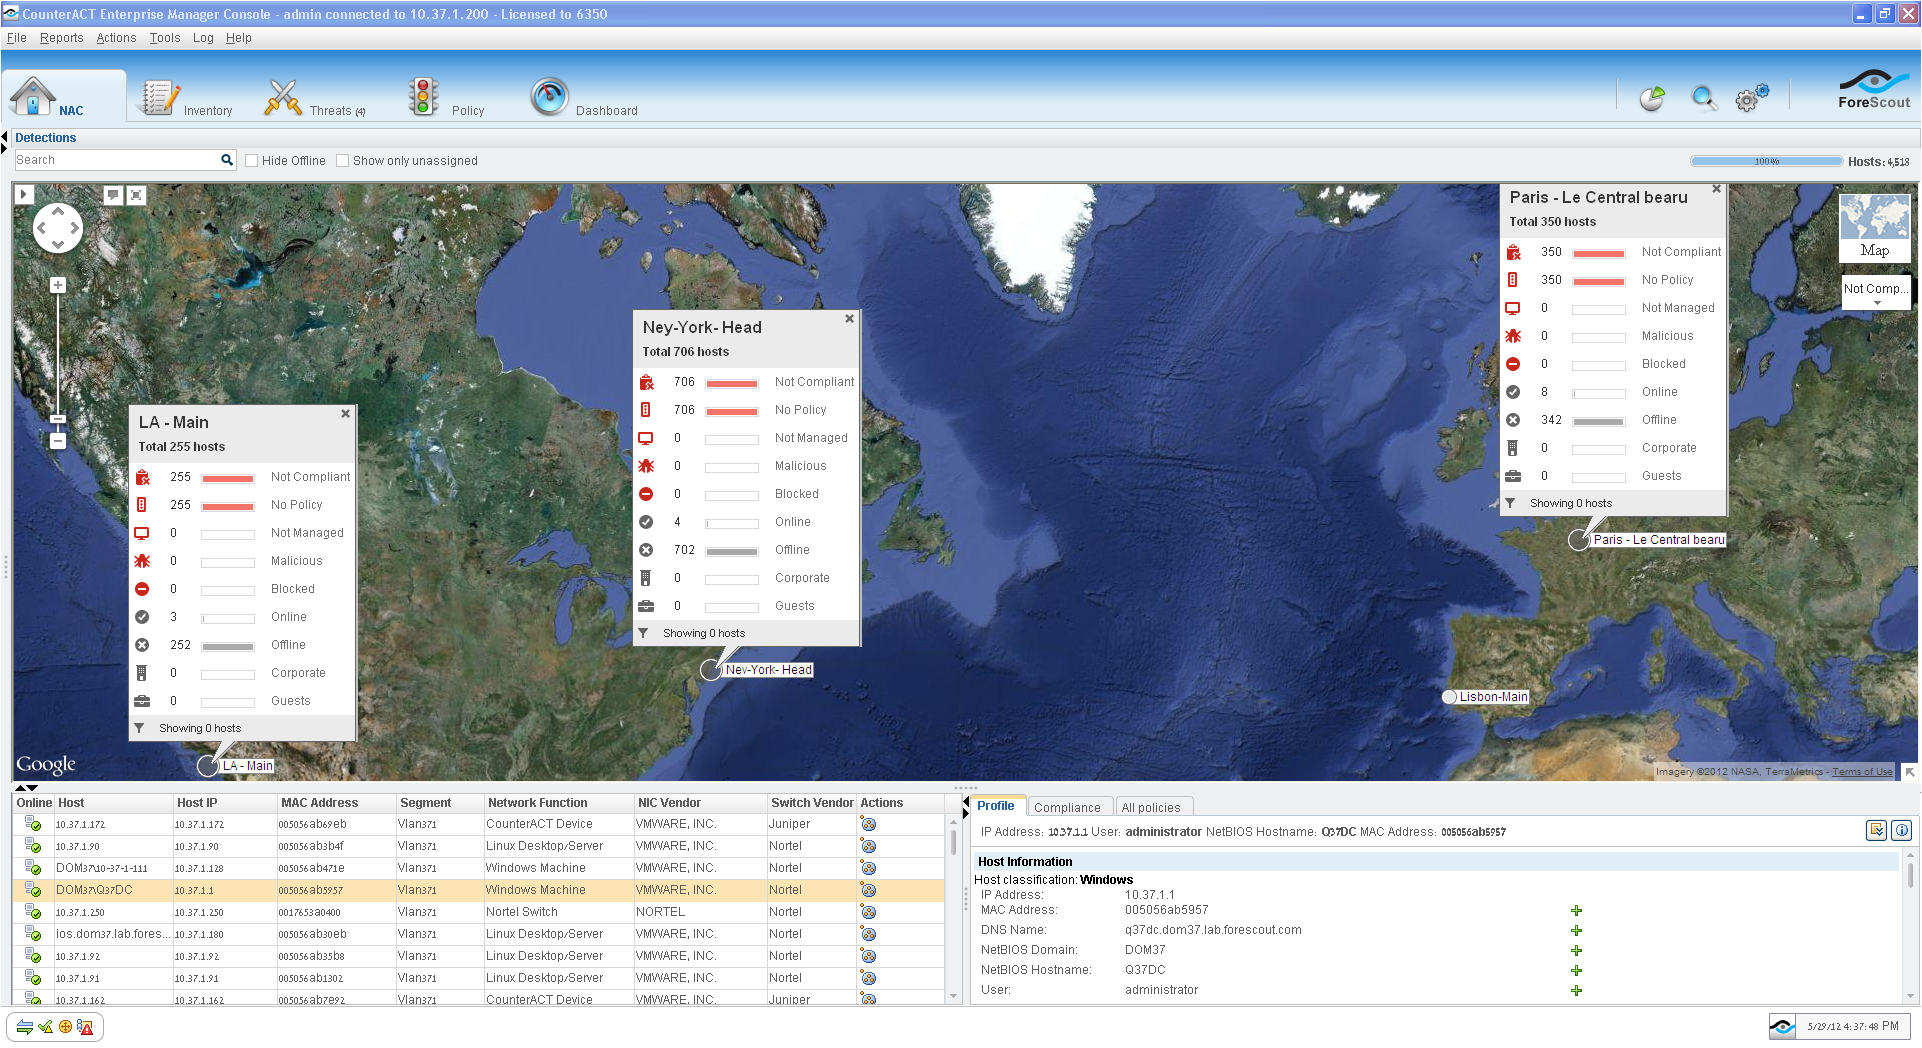Click the magnifying glass toolbar icon

tap(1703, 98)
